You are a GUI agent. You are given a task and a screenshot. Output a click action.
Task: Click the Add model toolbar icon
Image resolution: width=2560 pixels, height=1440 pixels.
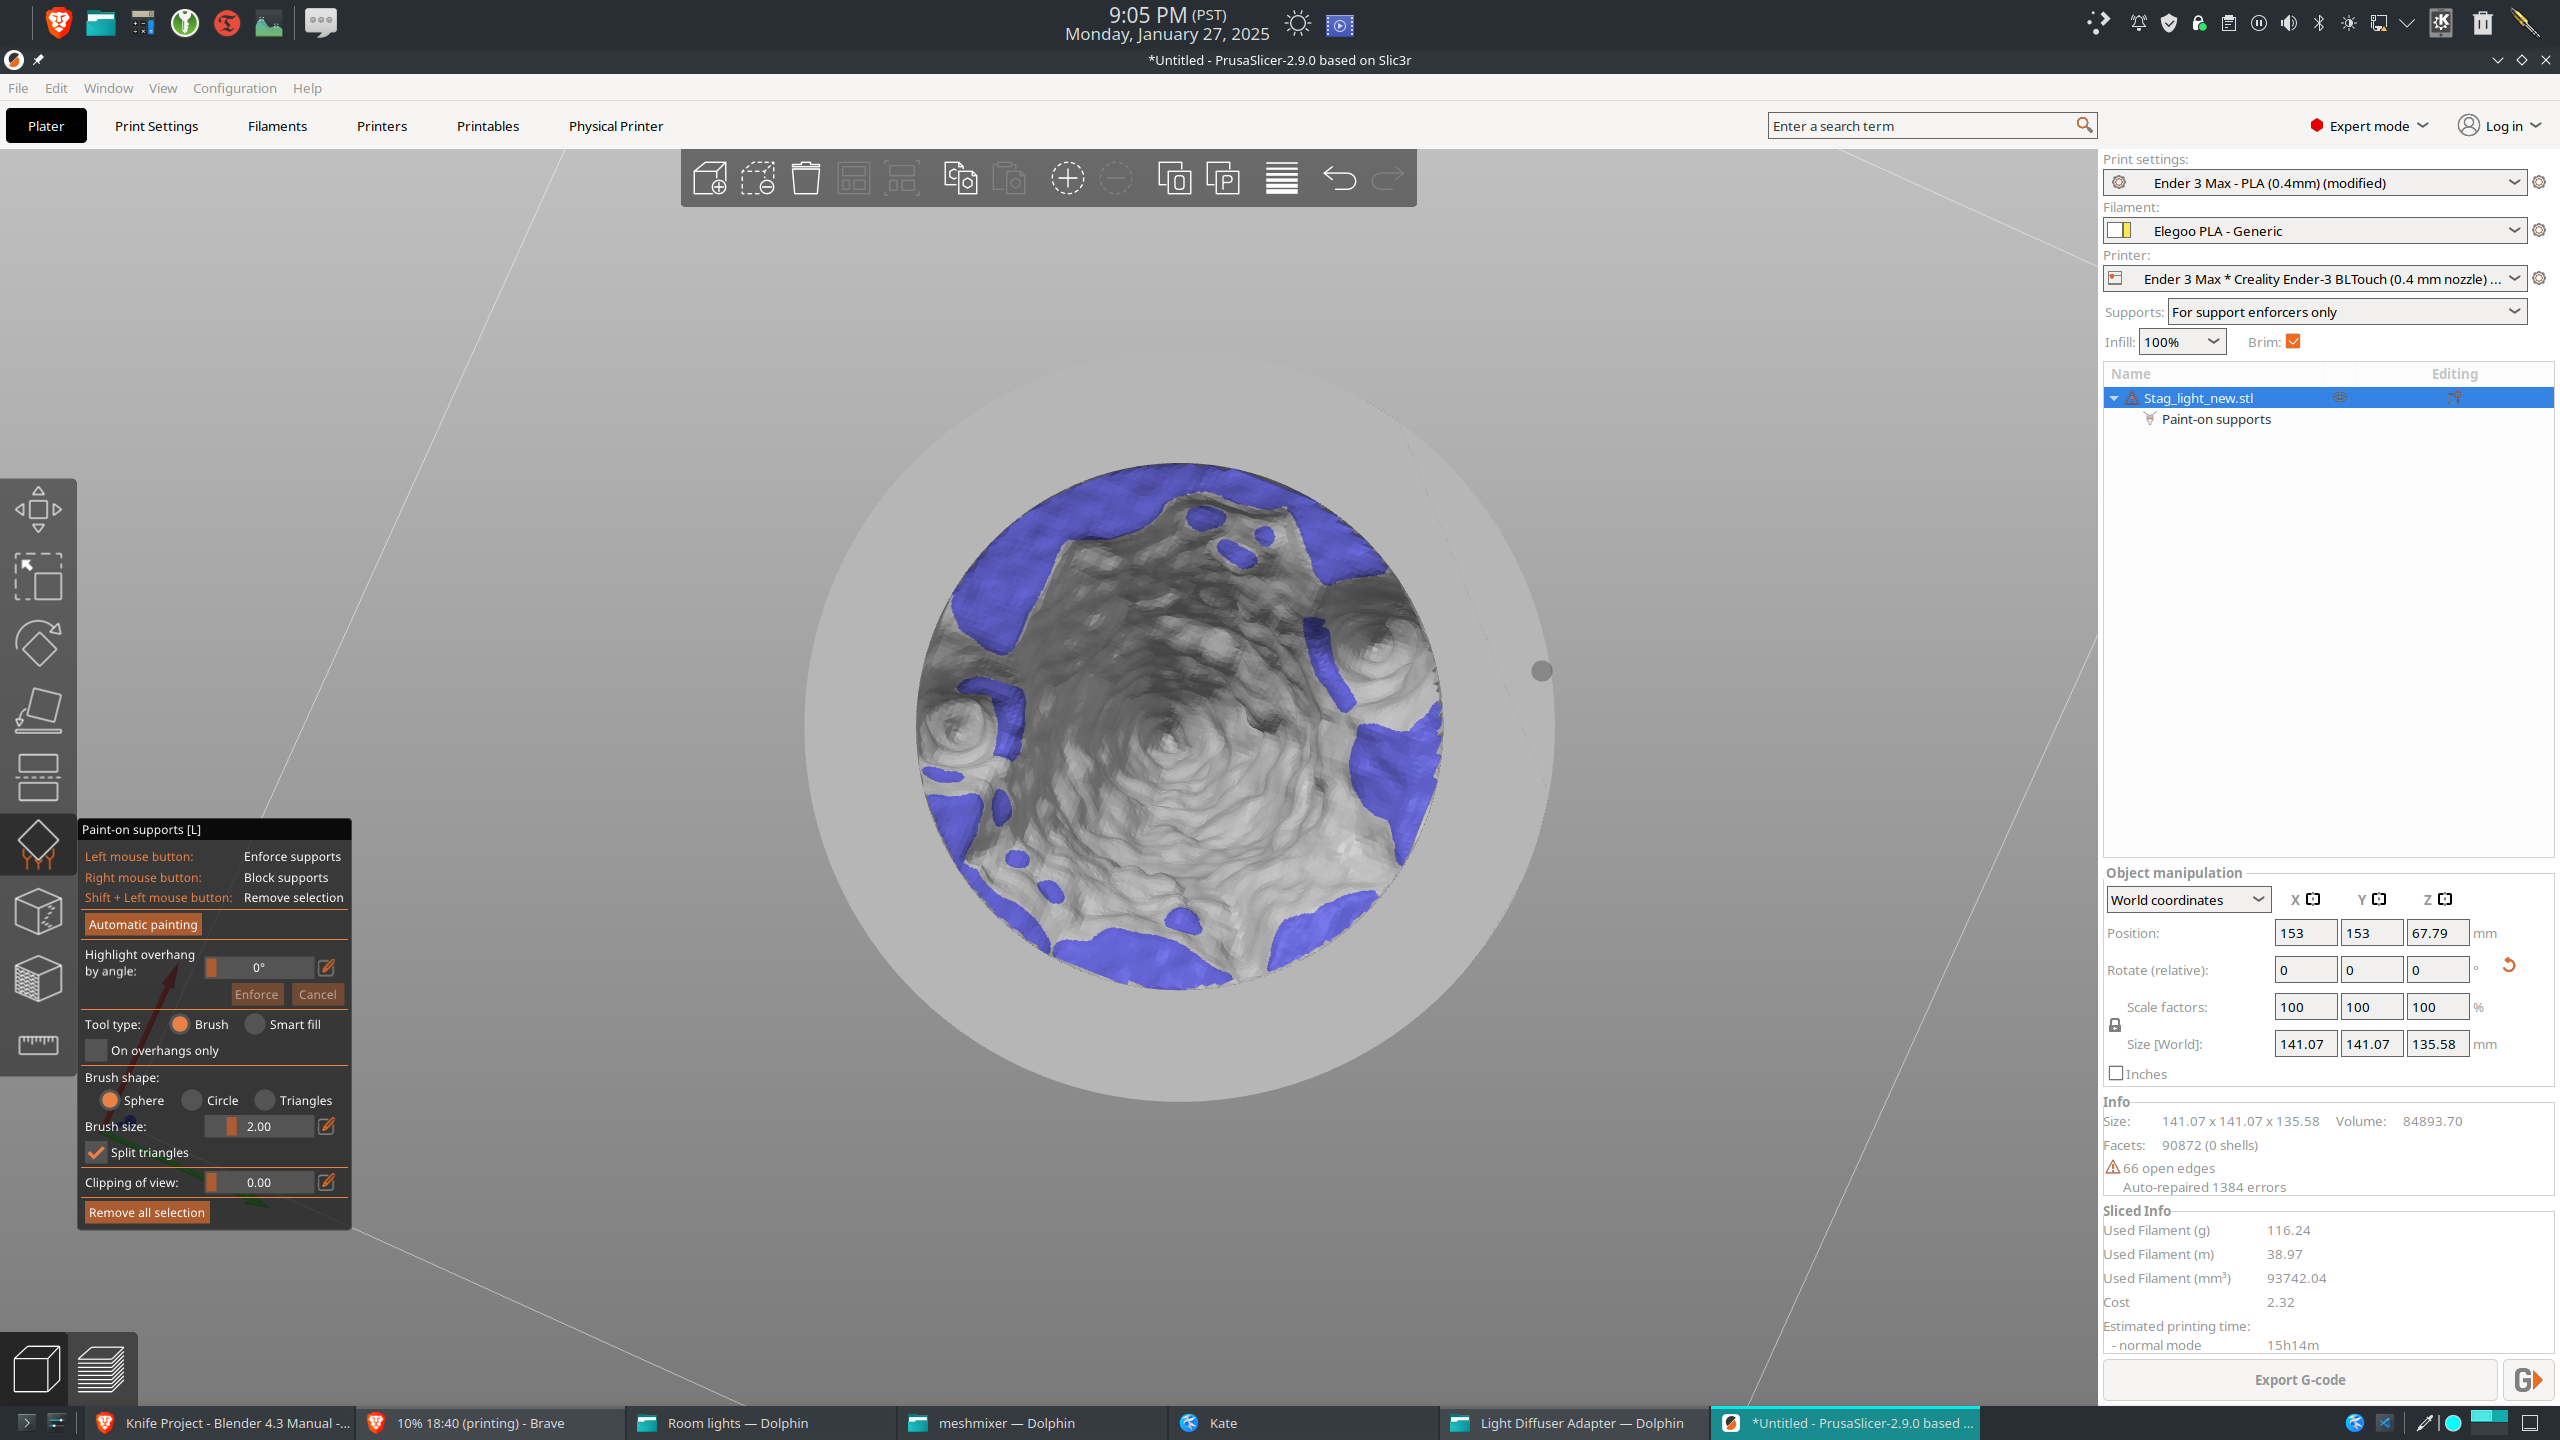(709, 178)
